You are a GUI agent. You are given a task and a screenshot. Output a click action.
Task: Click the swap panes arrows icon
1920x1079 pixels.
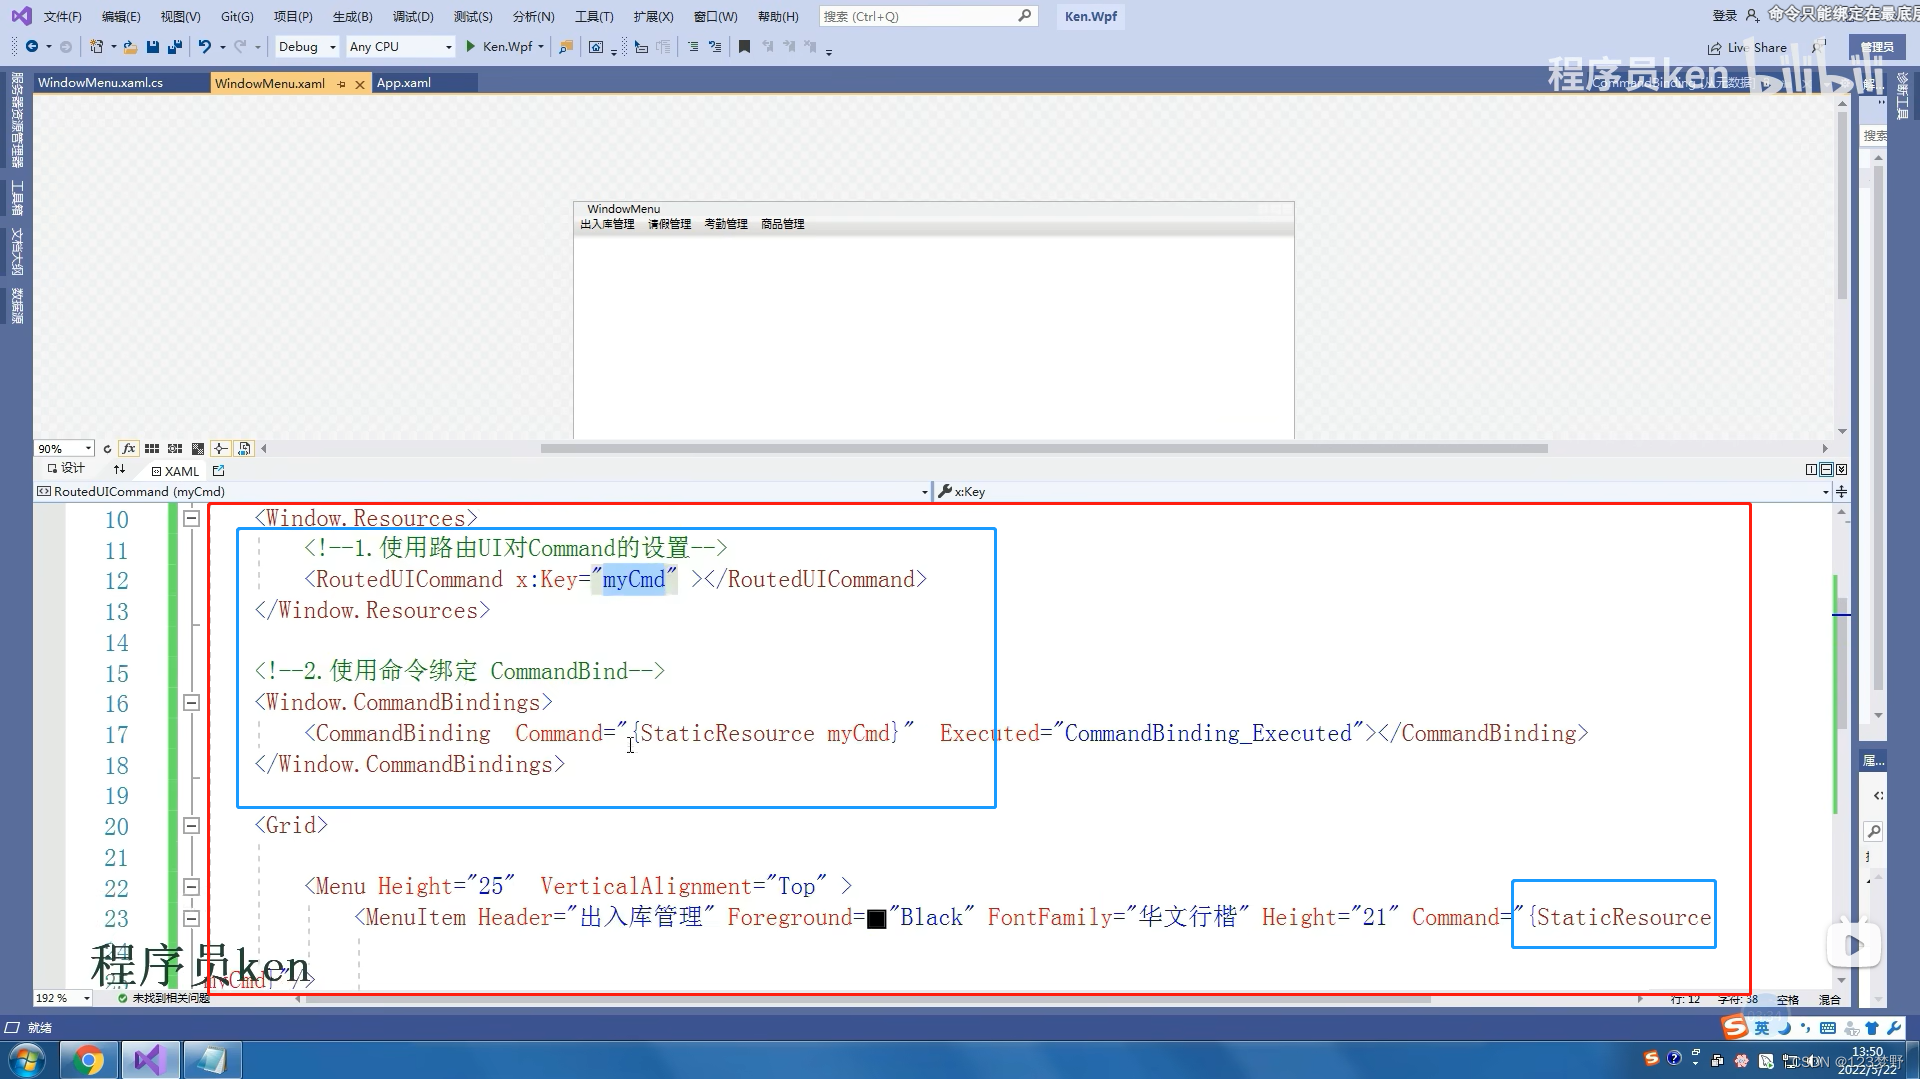[120, 469]
